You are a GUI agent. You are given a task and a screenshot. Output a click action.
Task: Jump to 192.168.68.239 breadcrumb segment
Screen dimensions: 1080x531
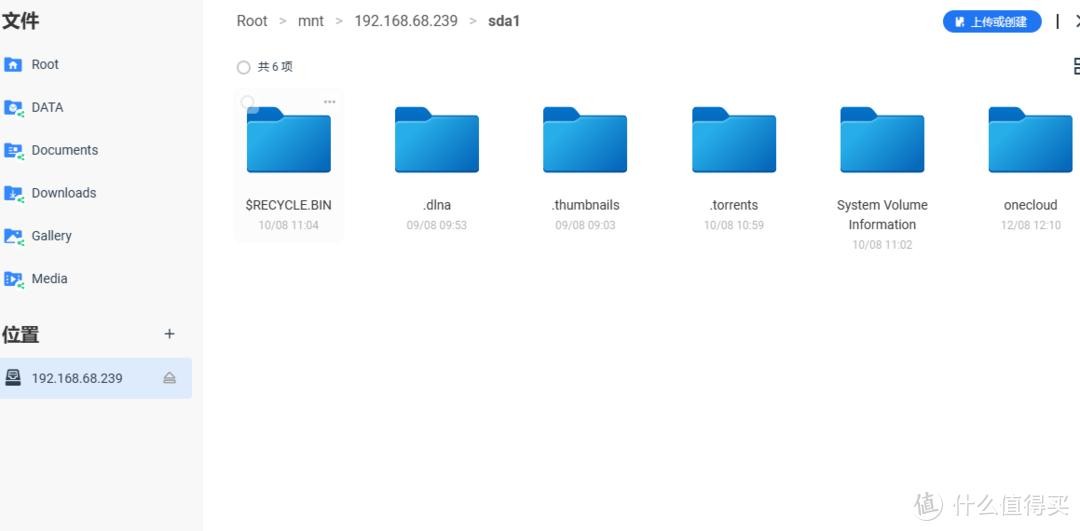pyautogui.click(x=406, y=21)
